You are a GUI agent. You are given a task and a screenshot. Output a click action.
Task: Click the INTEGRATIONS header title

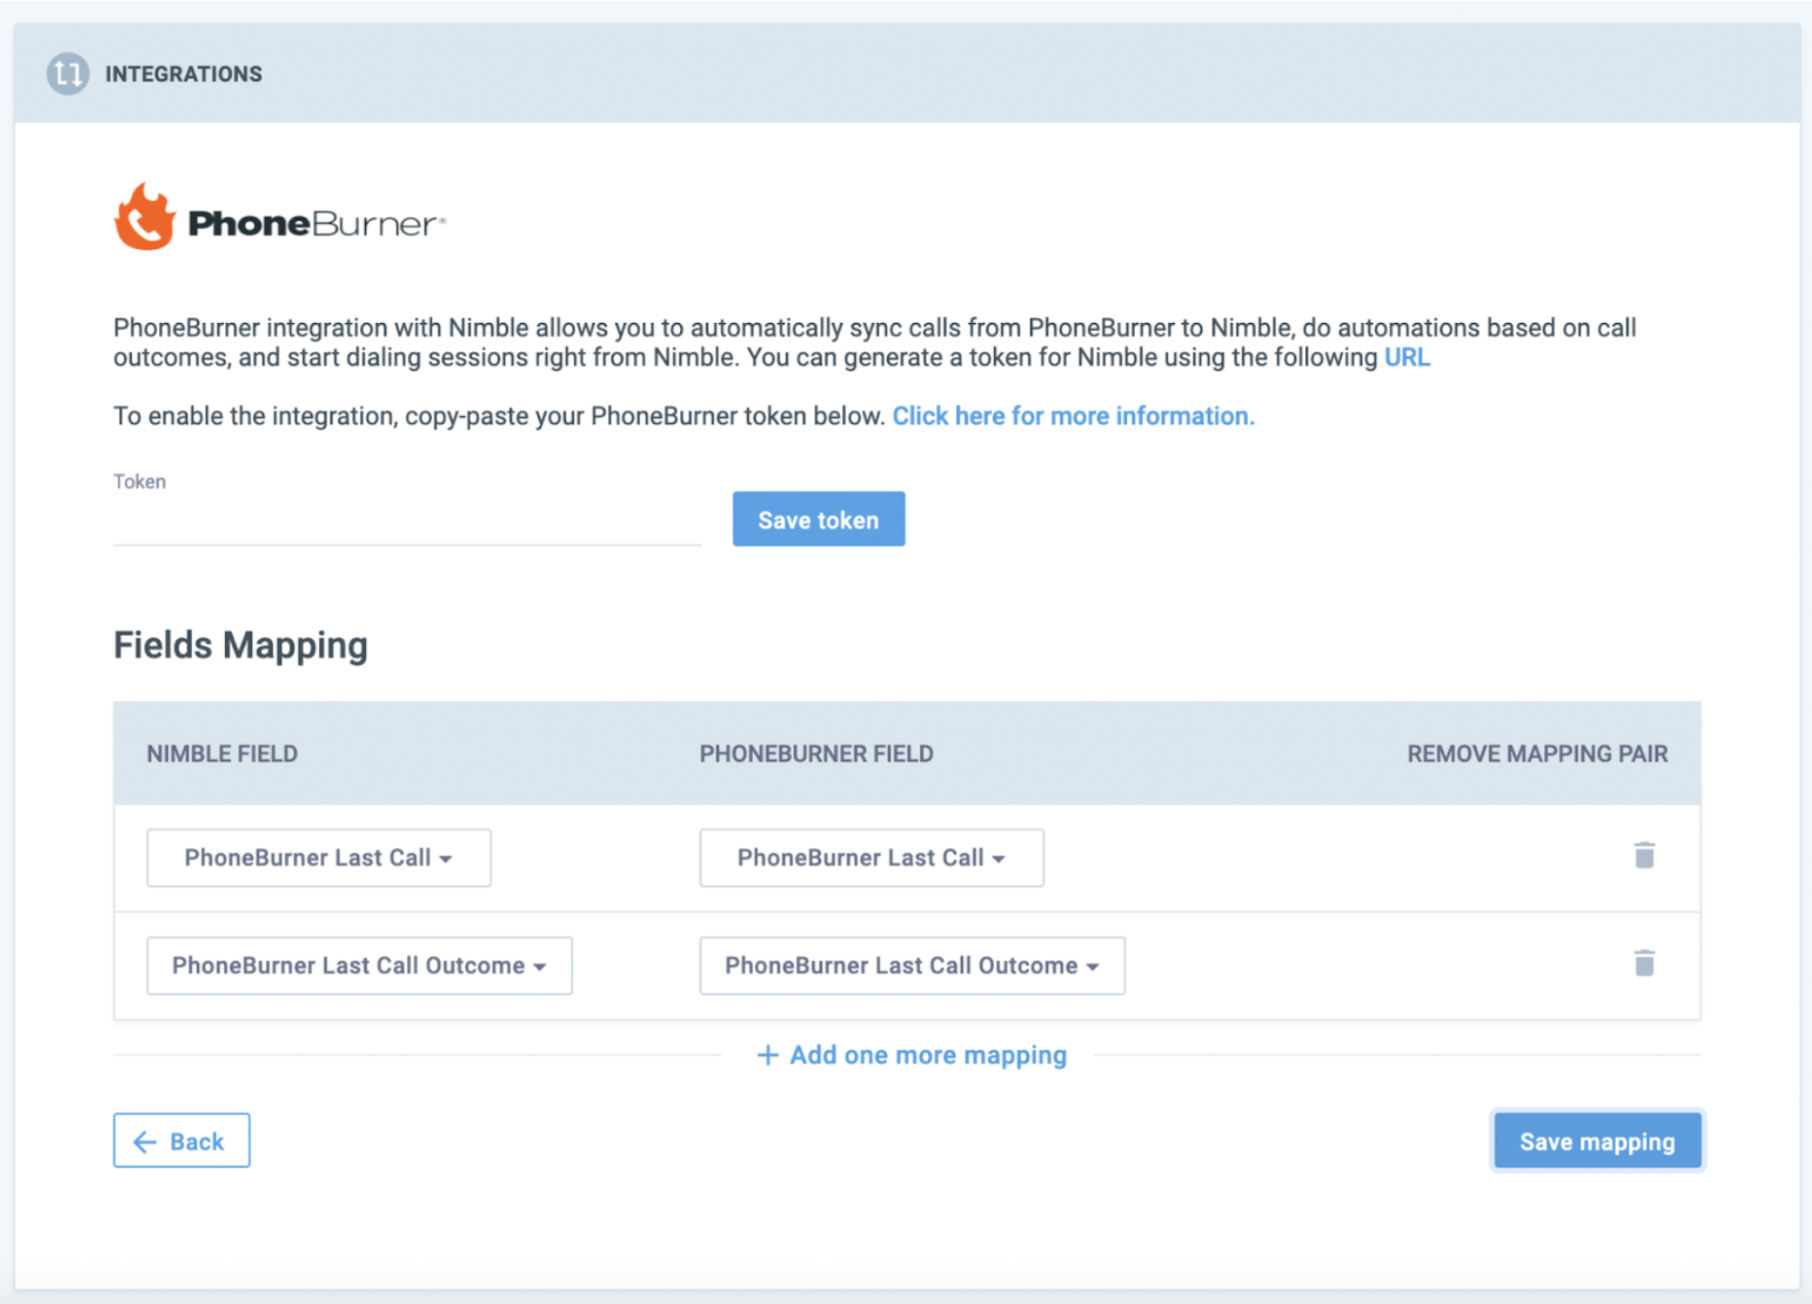tap(184, 74)
